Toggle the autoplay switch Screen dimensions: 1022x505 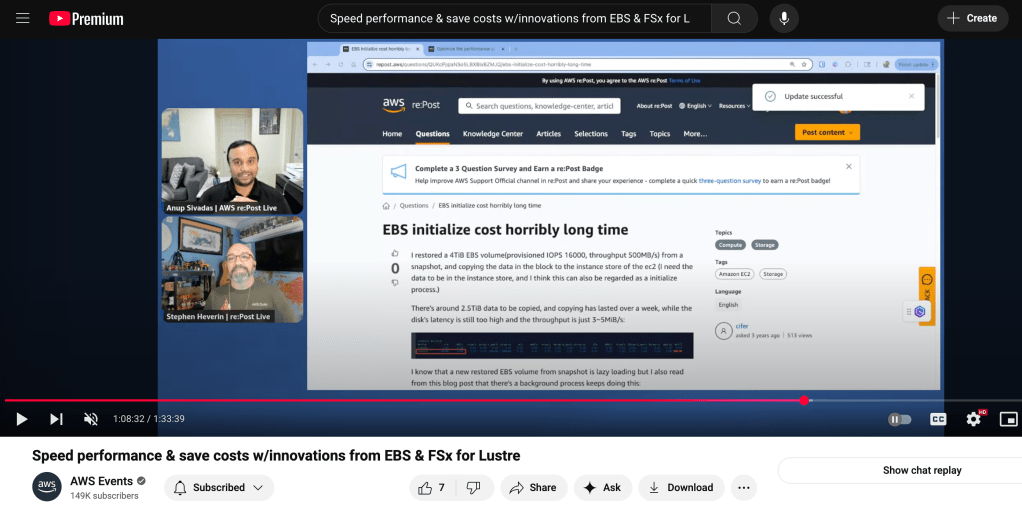tap(899, 419)
